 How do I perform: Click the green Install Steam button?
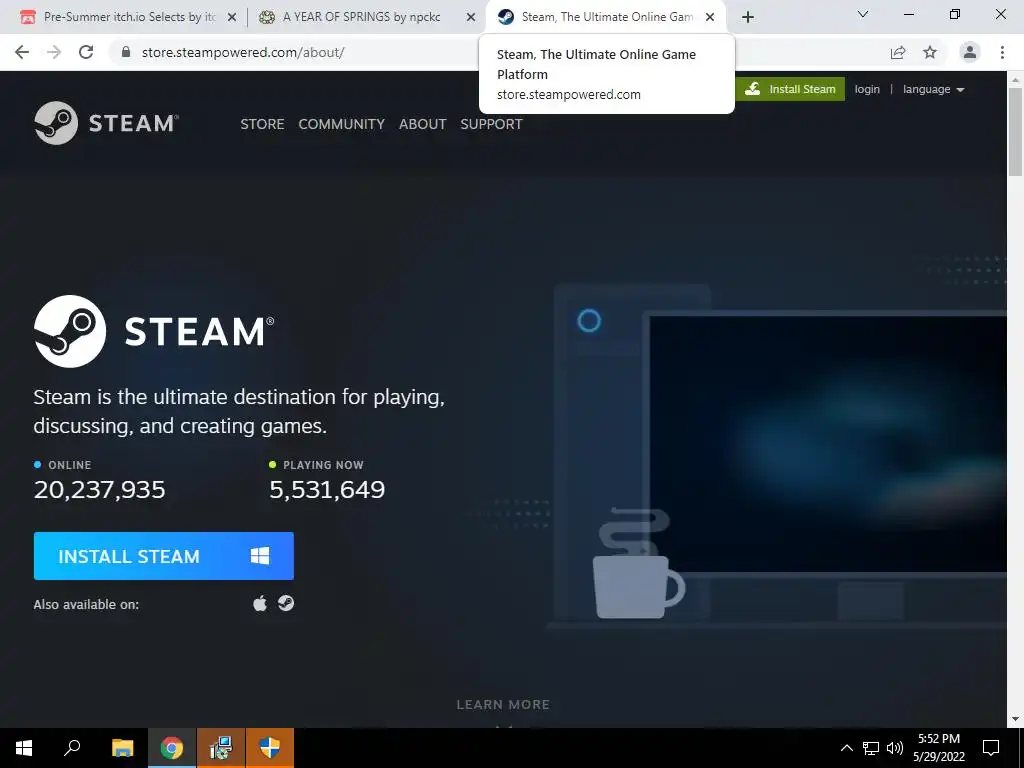coord(790,89)
